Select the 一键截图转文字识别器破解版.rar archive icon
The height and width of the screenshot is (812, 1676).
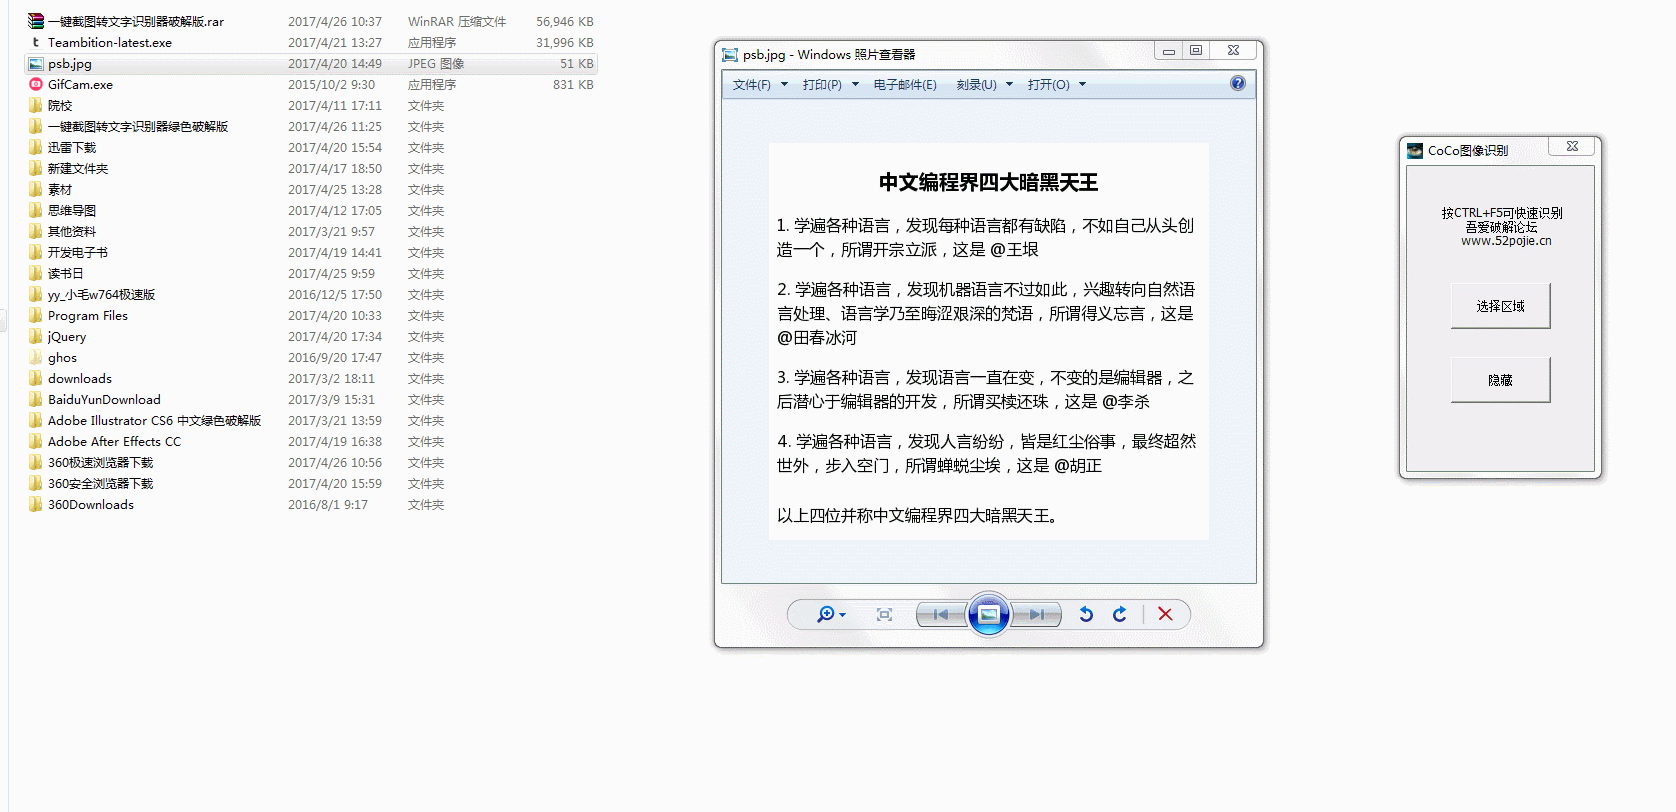[36, 21]
